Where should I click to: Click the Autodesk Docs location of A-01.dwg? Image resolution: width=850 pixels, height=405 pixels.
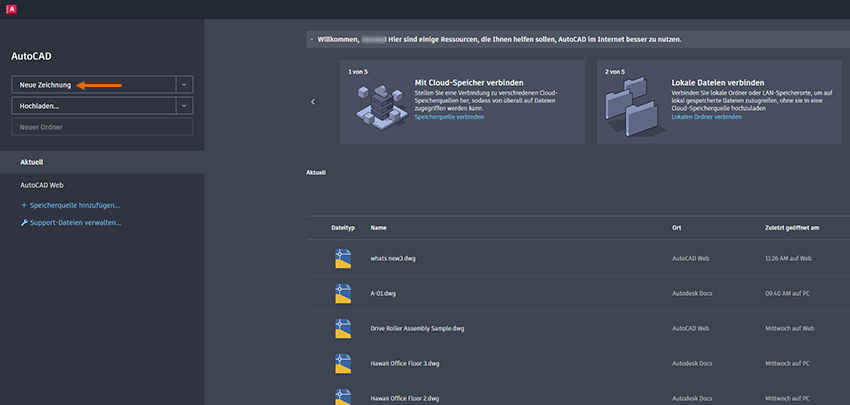[x=692, y=293]
